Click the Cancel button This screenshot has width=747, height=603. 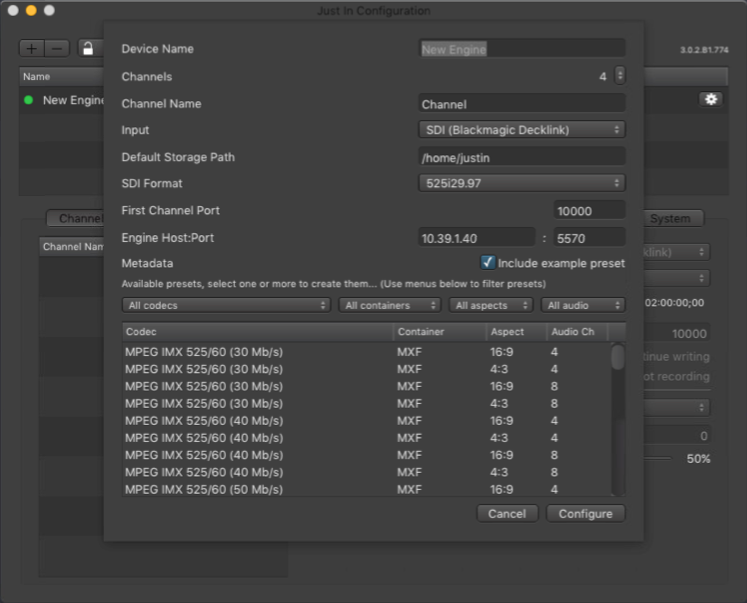pyautogui.click(x=507, y=513)
